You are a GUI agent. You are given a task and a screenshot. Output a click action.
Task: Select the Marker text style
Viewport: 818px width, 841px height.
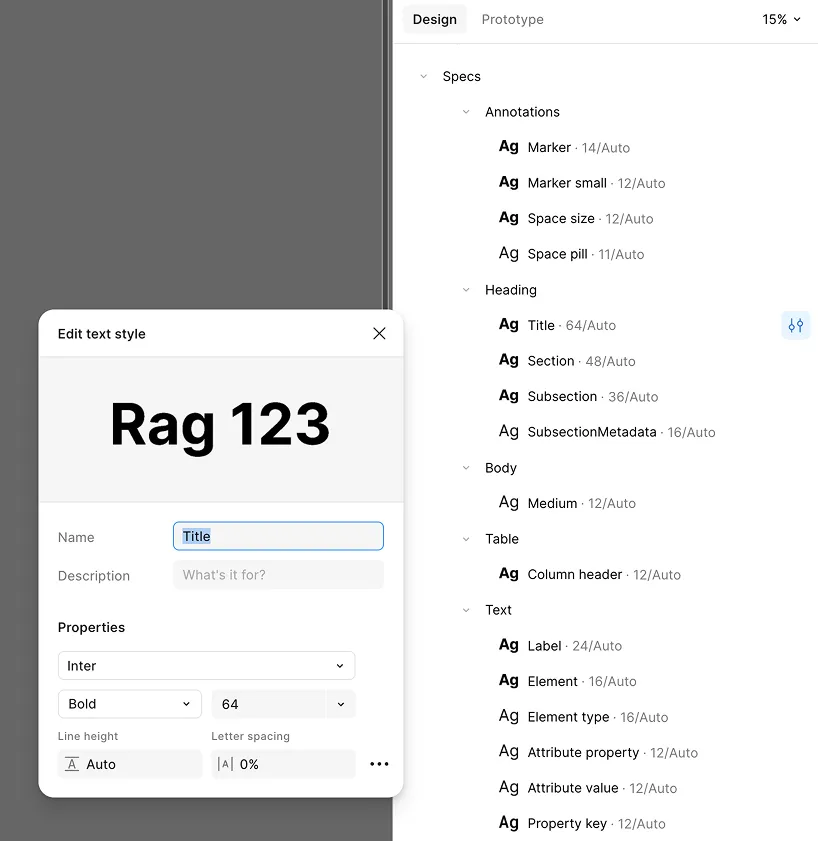point(579,147)
